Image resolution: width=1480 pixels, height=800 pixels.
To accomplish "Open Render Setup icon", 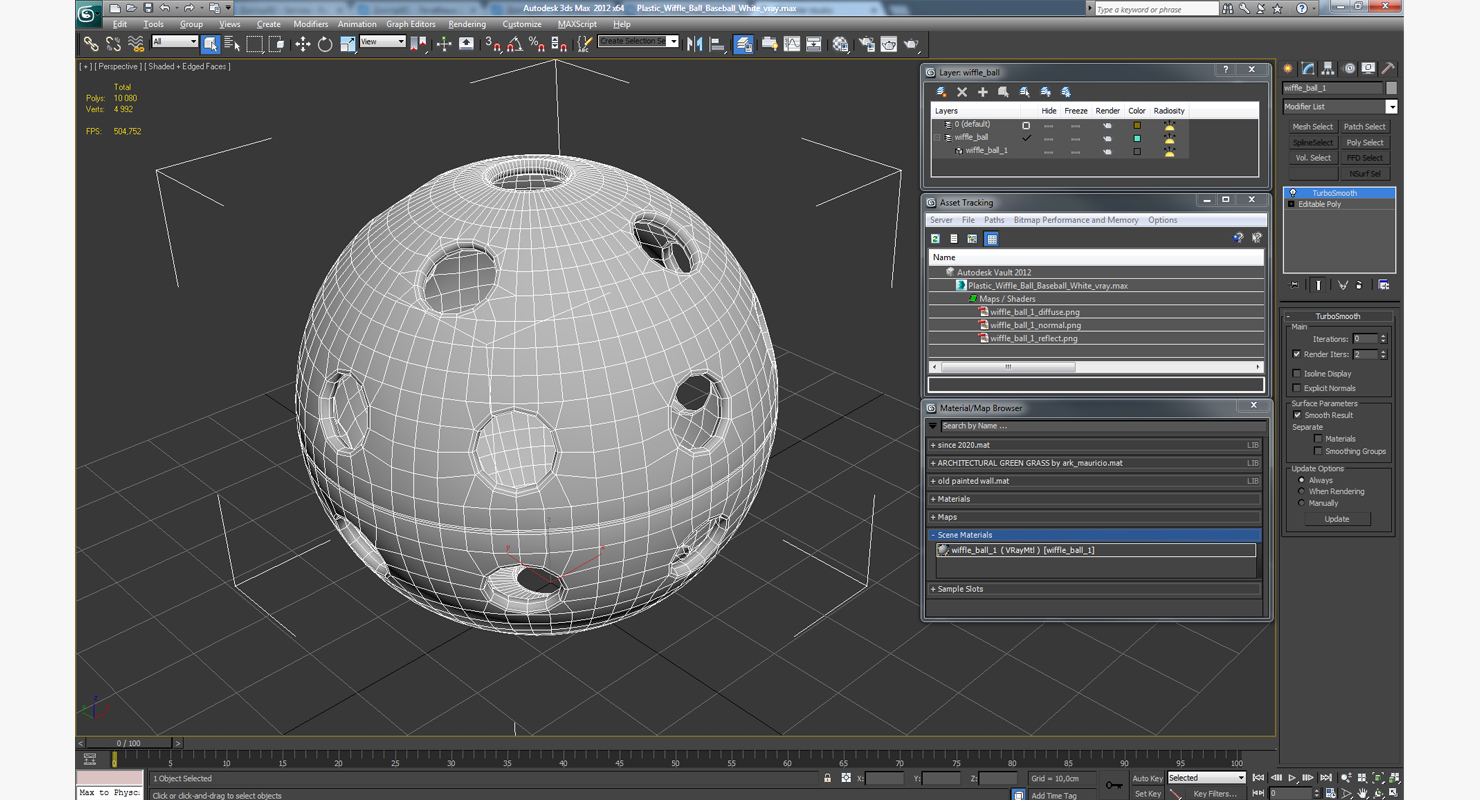I will pyautogui.click(x=866, y=44).
